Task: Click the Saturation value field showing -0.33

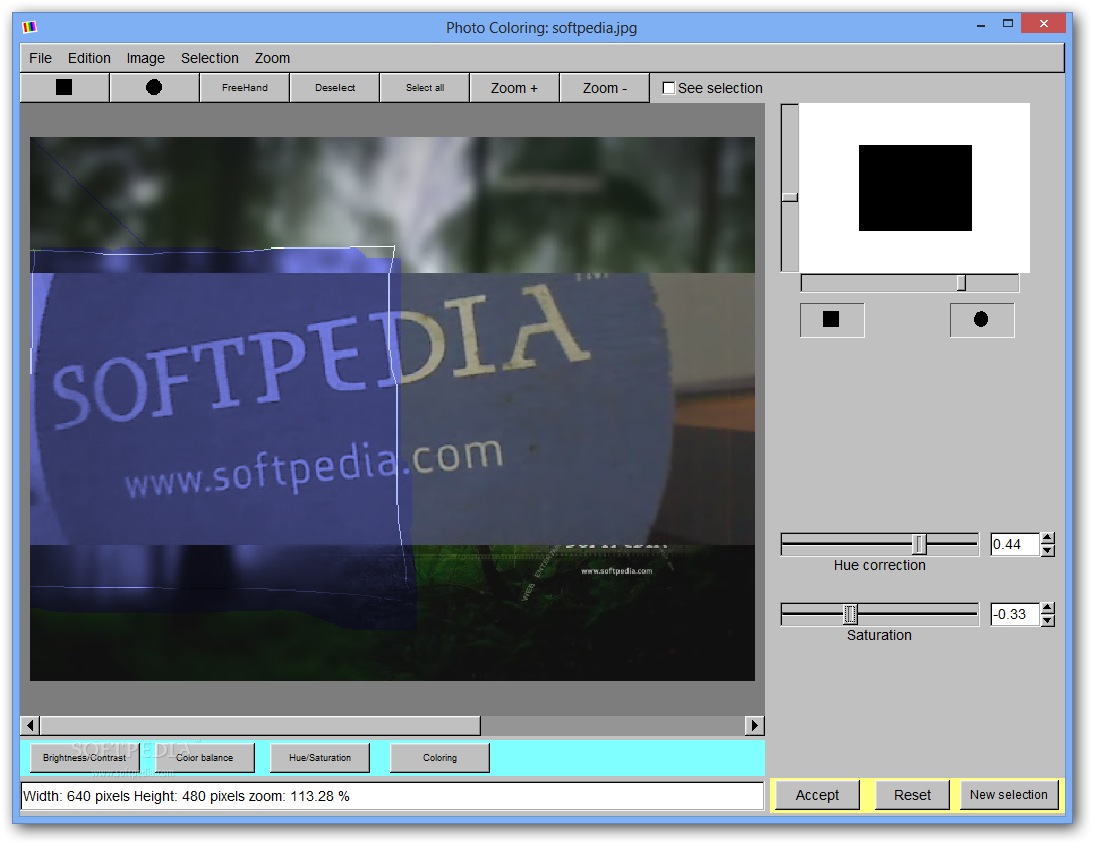Action: (x=1014, y=614)
